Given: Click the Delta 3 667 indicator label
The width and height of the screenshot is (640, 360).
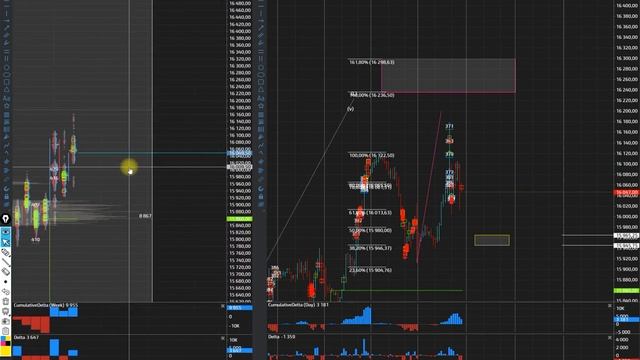Looking at the screenshot, I should [x=26, y=338].
